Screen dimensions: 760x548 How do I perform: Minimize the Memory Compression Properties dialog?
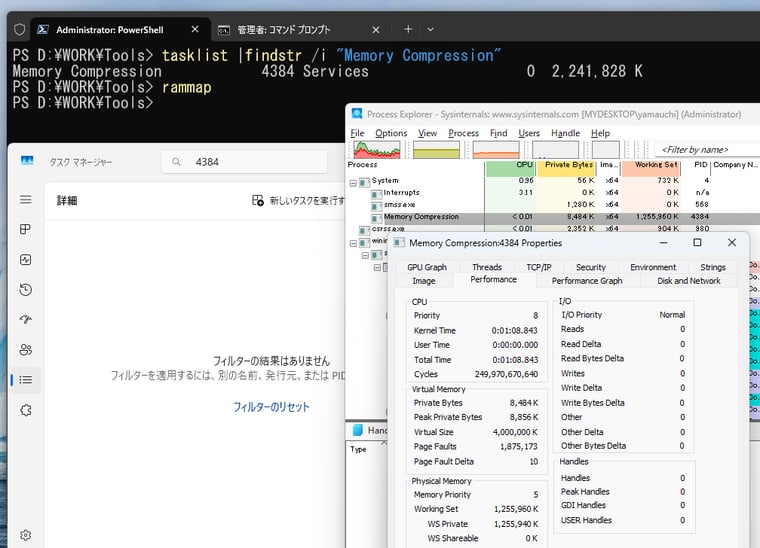coord(664,242)
